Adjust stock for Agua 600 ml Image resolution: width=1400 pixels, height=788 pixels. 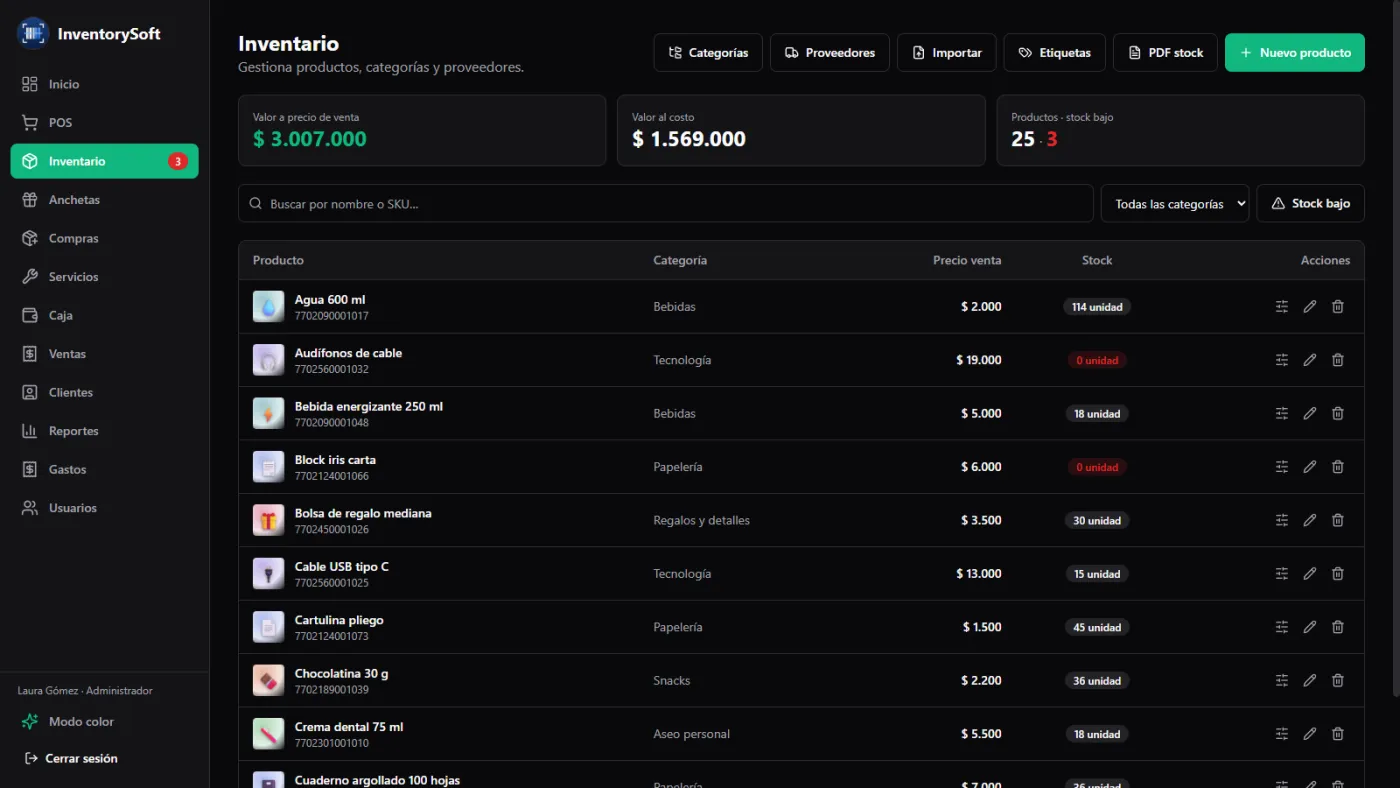click(x=1282, y=307)
